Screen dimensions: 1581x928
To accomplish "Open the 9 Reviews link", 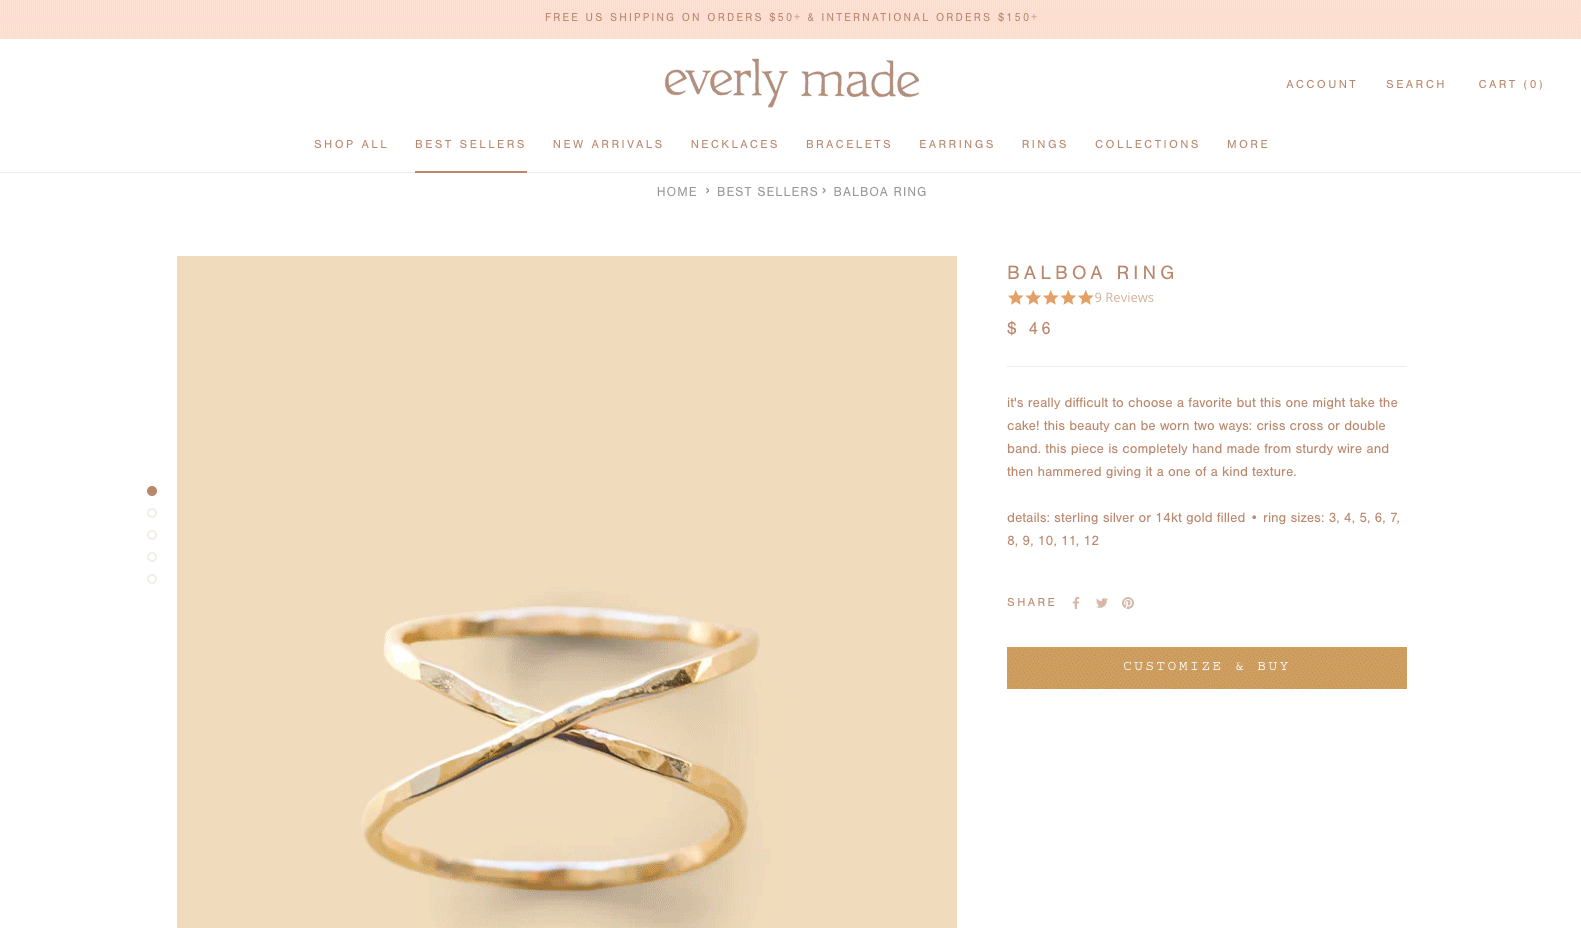I will (x=1124, y=298).
